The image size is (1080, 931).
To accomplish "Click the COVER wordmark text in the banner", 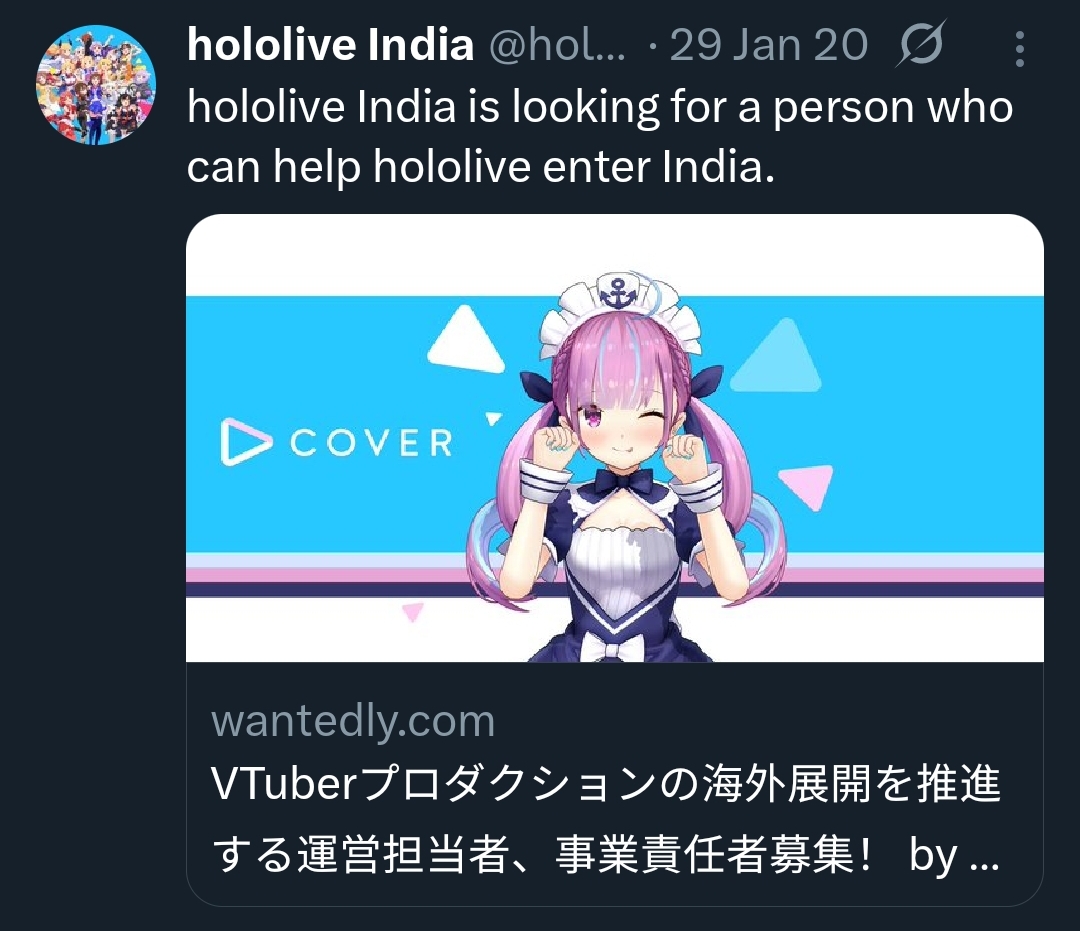I will coord(371,443).
